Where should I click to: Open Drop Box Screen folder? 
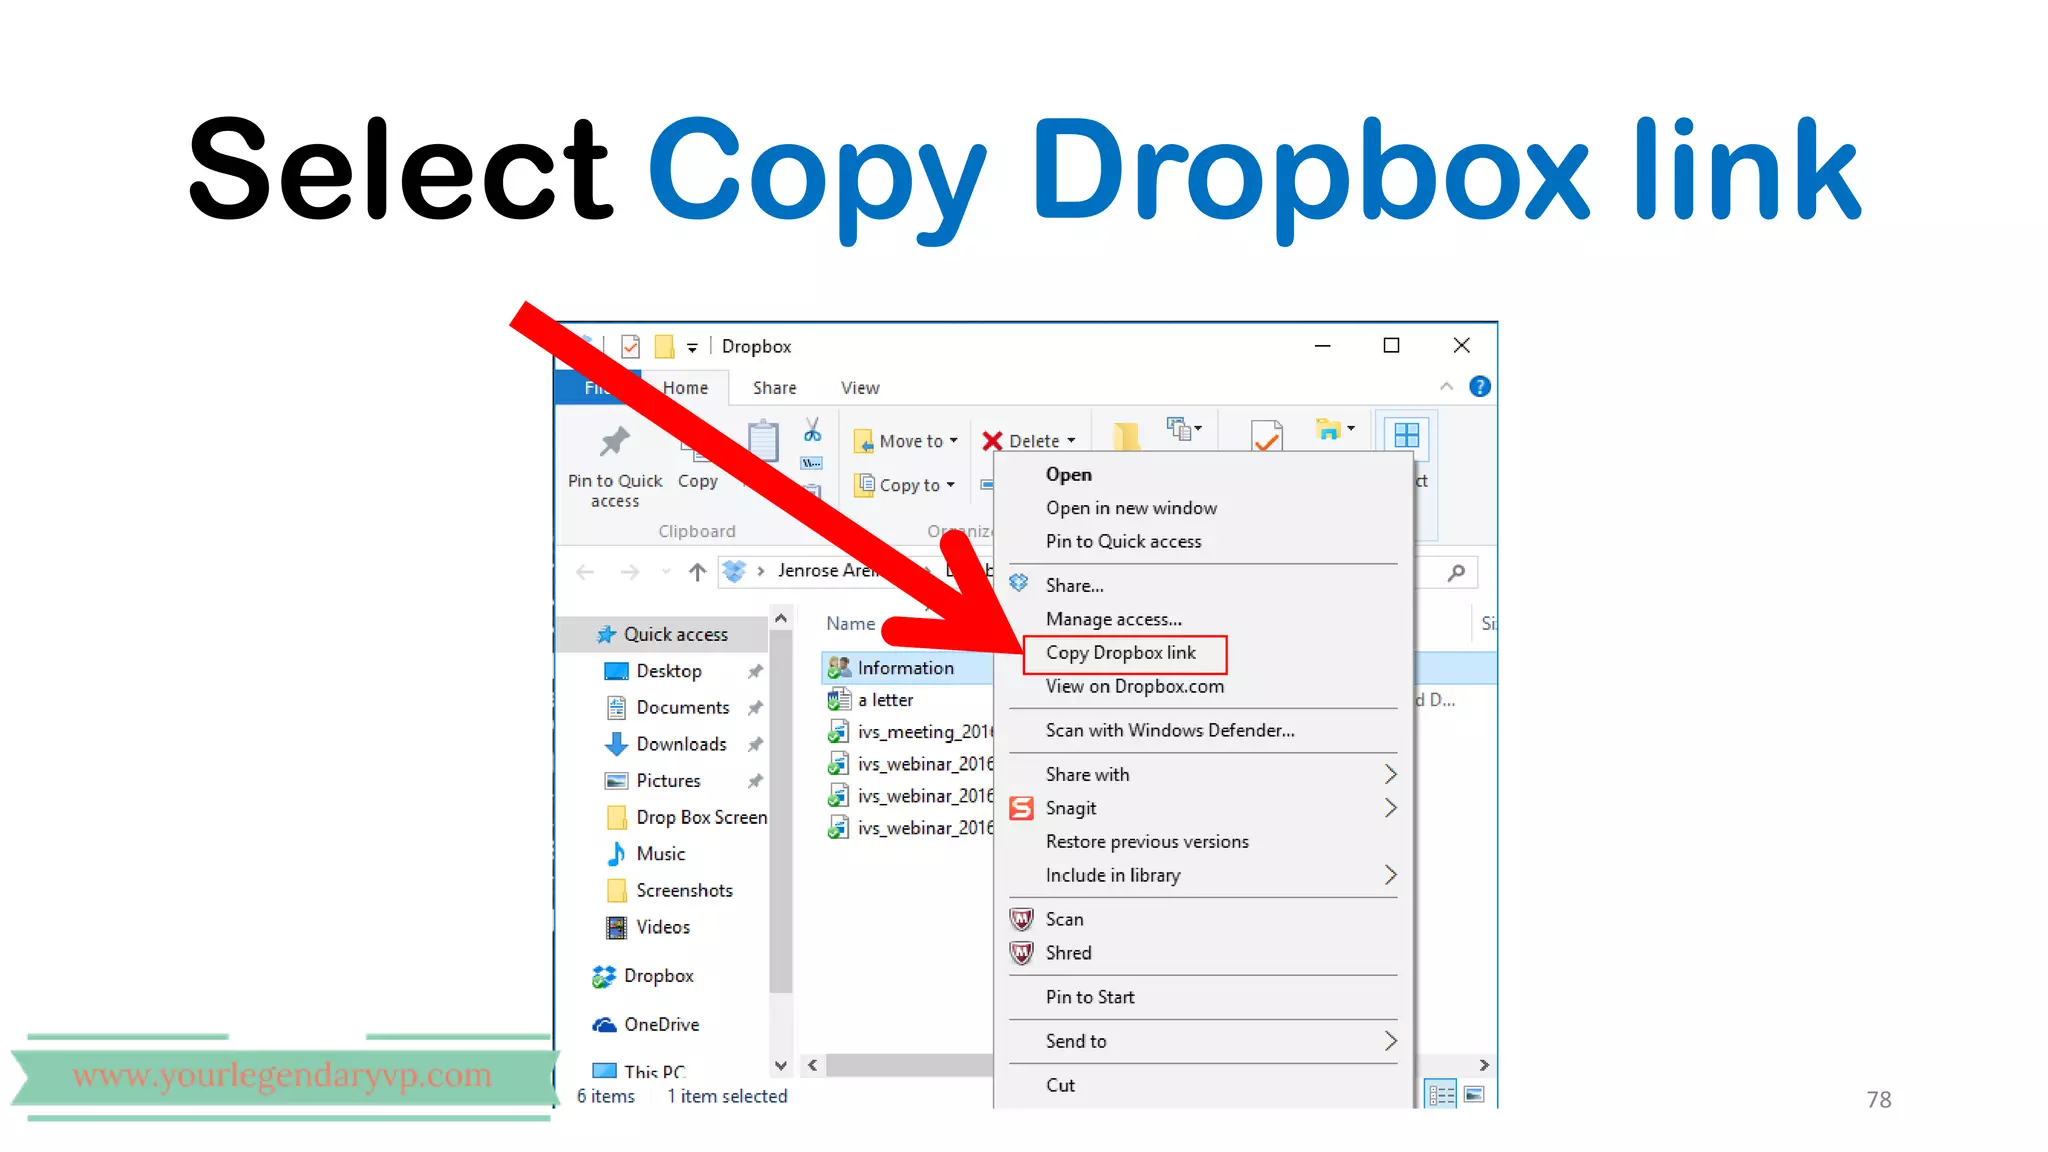point(701,818)
